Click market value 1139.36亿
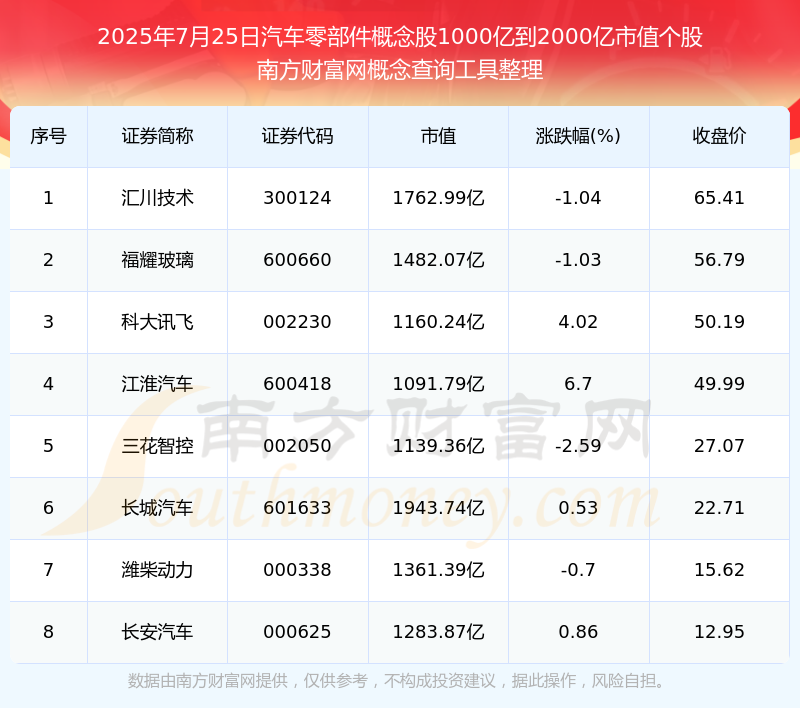Image resolution: width=800 pixels, height=708 pixels. point(438,446)
